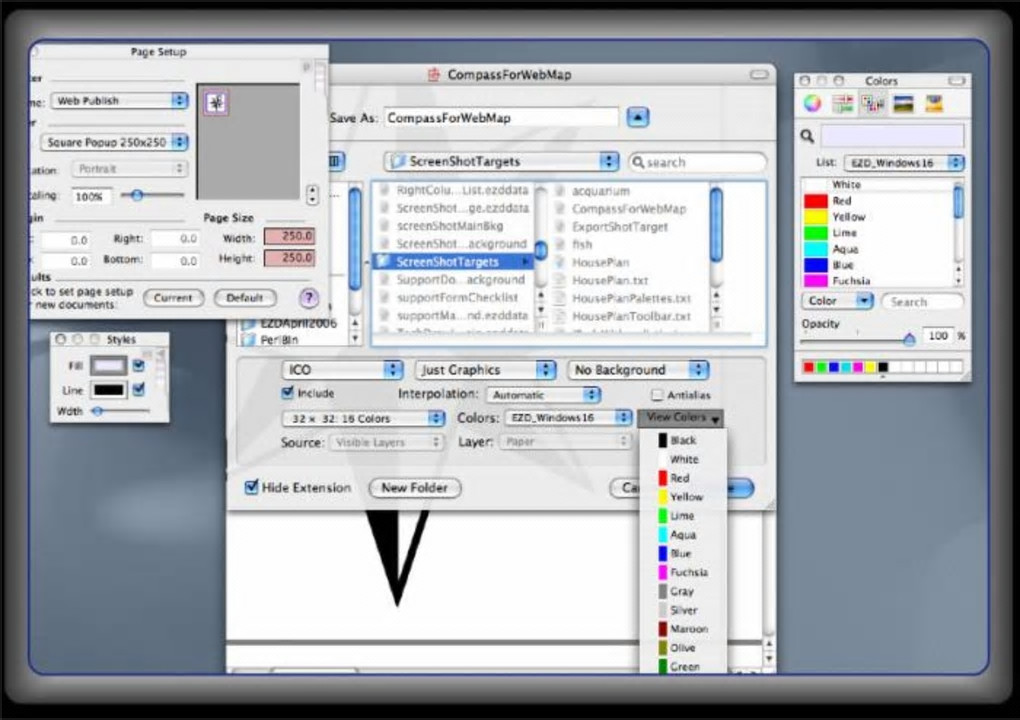Collapse the save dialog with the arrow button

[638, 118]
